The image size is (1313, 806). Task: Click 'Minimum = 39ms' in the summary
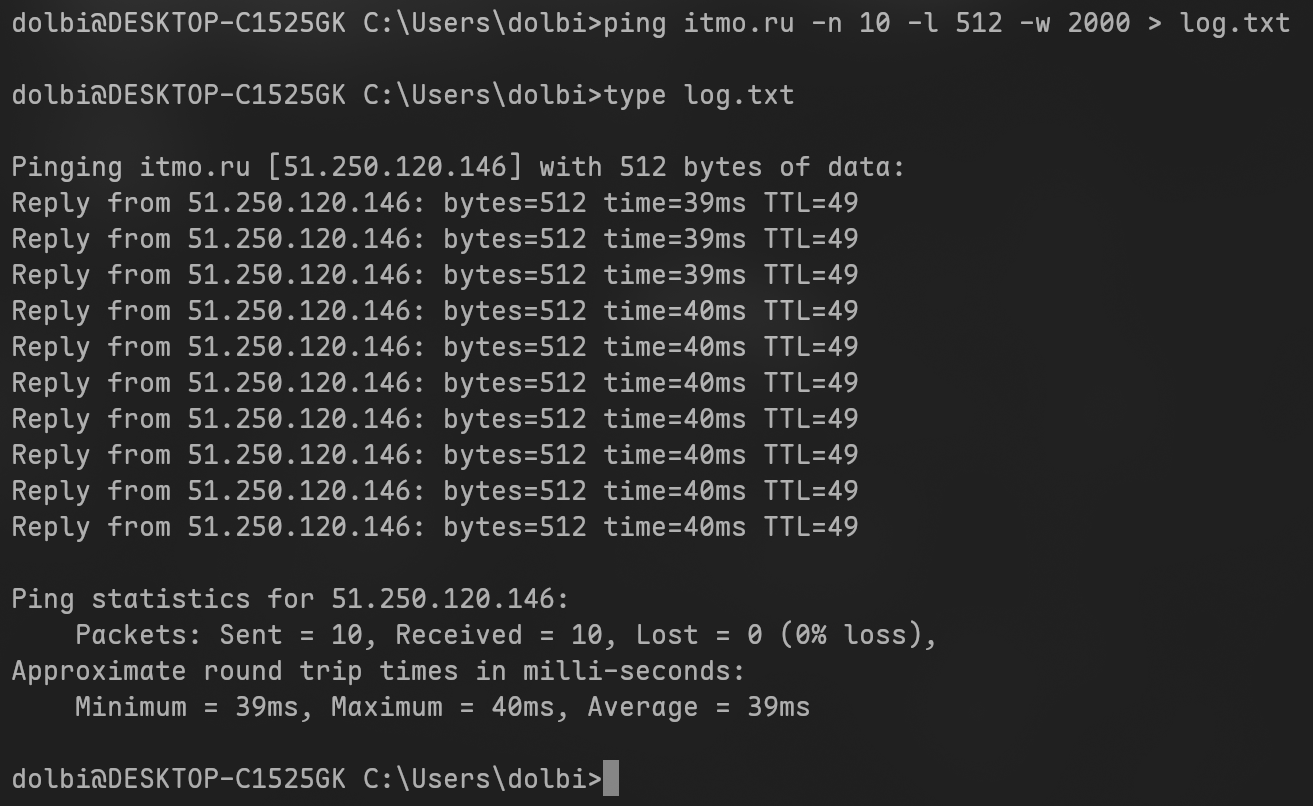tap(187, 707)
